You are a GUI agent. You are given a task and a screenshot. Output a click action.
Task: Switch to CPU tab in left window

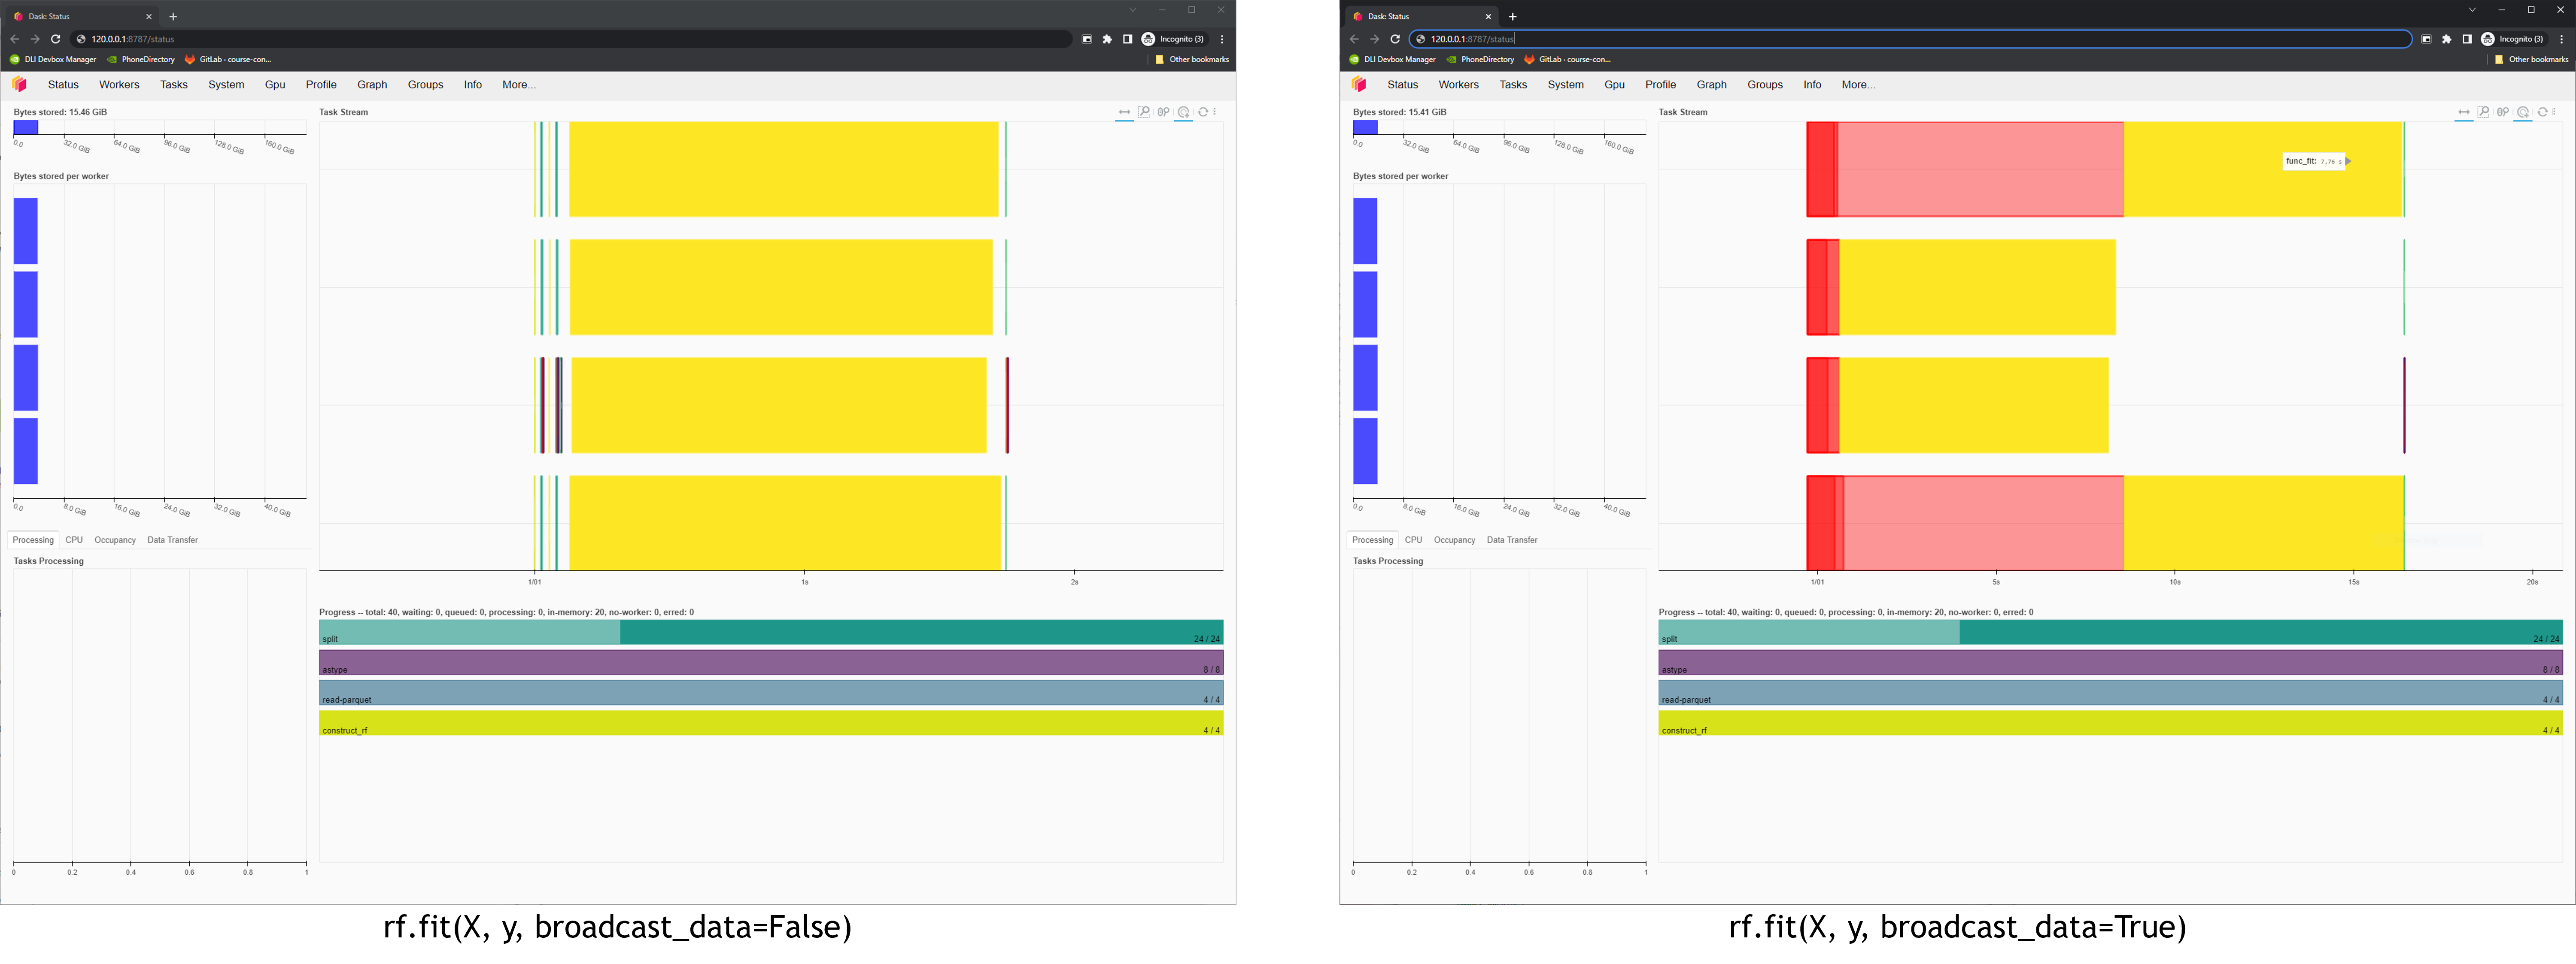point(74,540)
